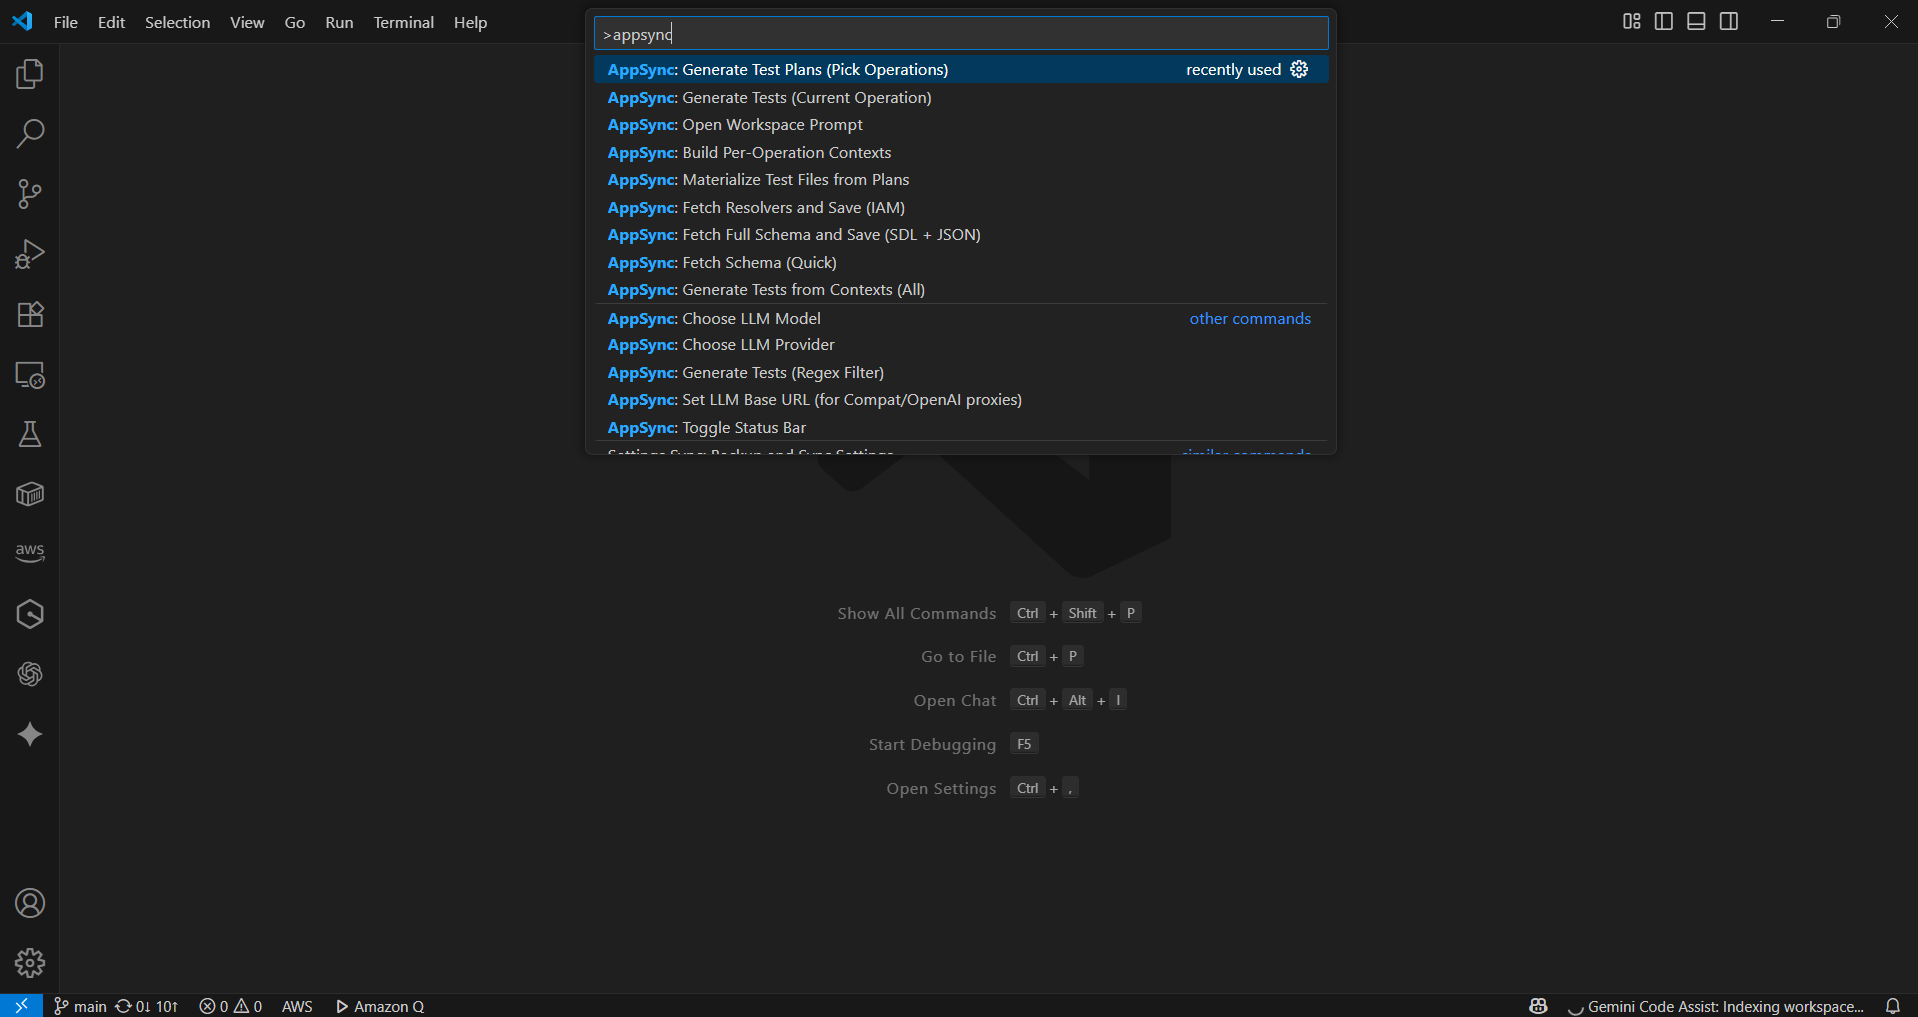Open Run and Debug view
This screenshot has height=1017, width=1918.
[x=30, y=254]
